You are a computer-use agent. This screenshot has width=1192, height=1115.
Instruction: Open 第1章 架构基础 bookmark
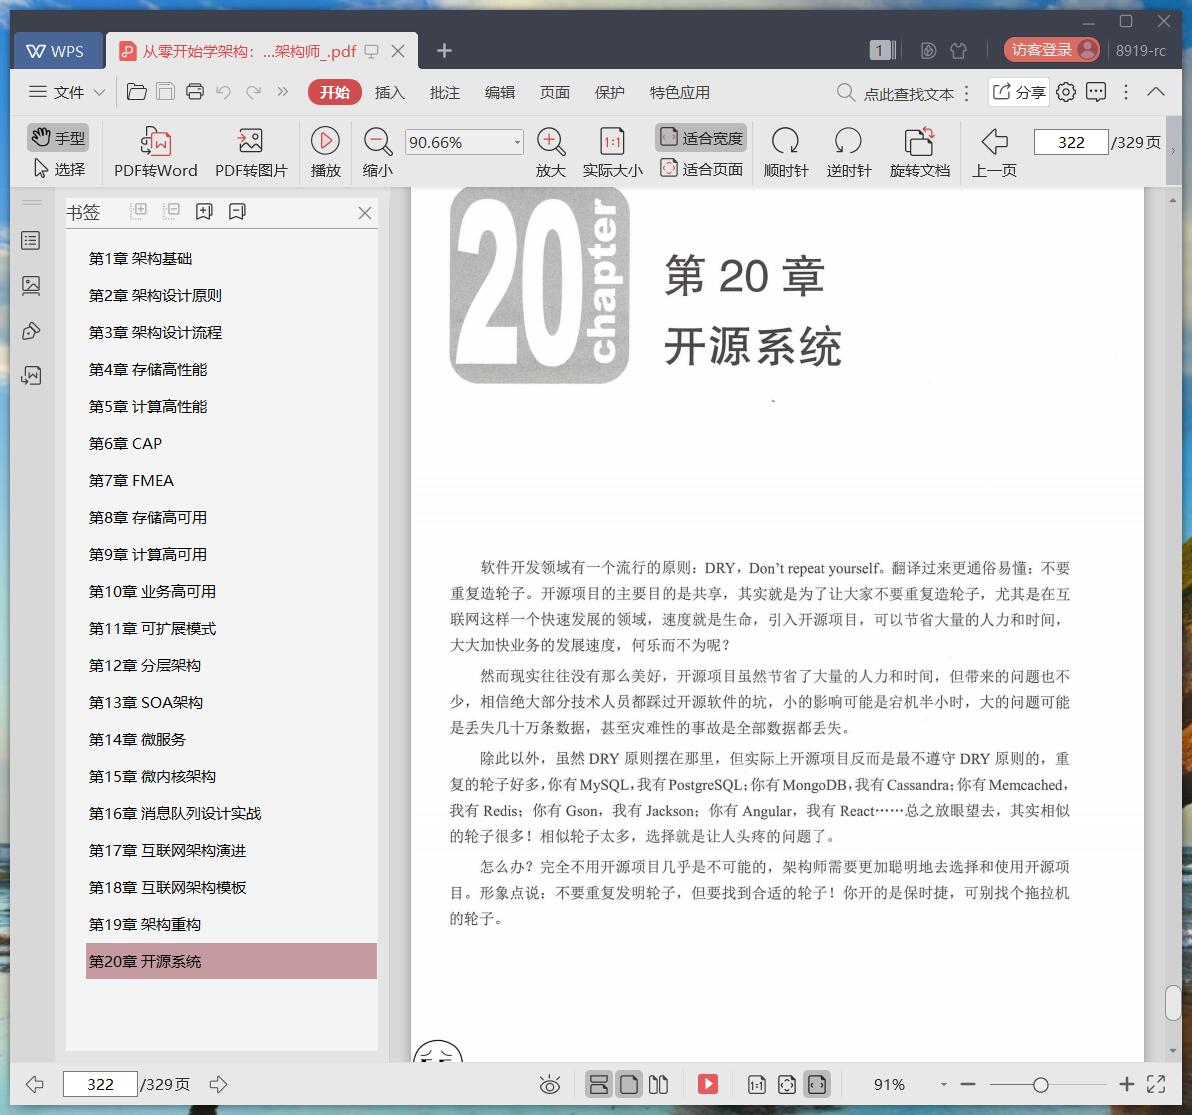pos(140,258)
